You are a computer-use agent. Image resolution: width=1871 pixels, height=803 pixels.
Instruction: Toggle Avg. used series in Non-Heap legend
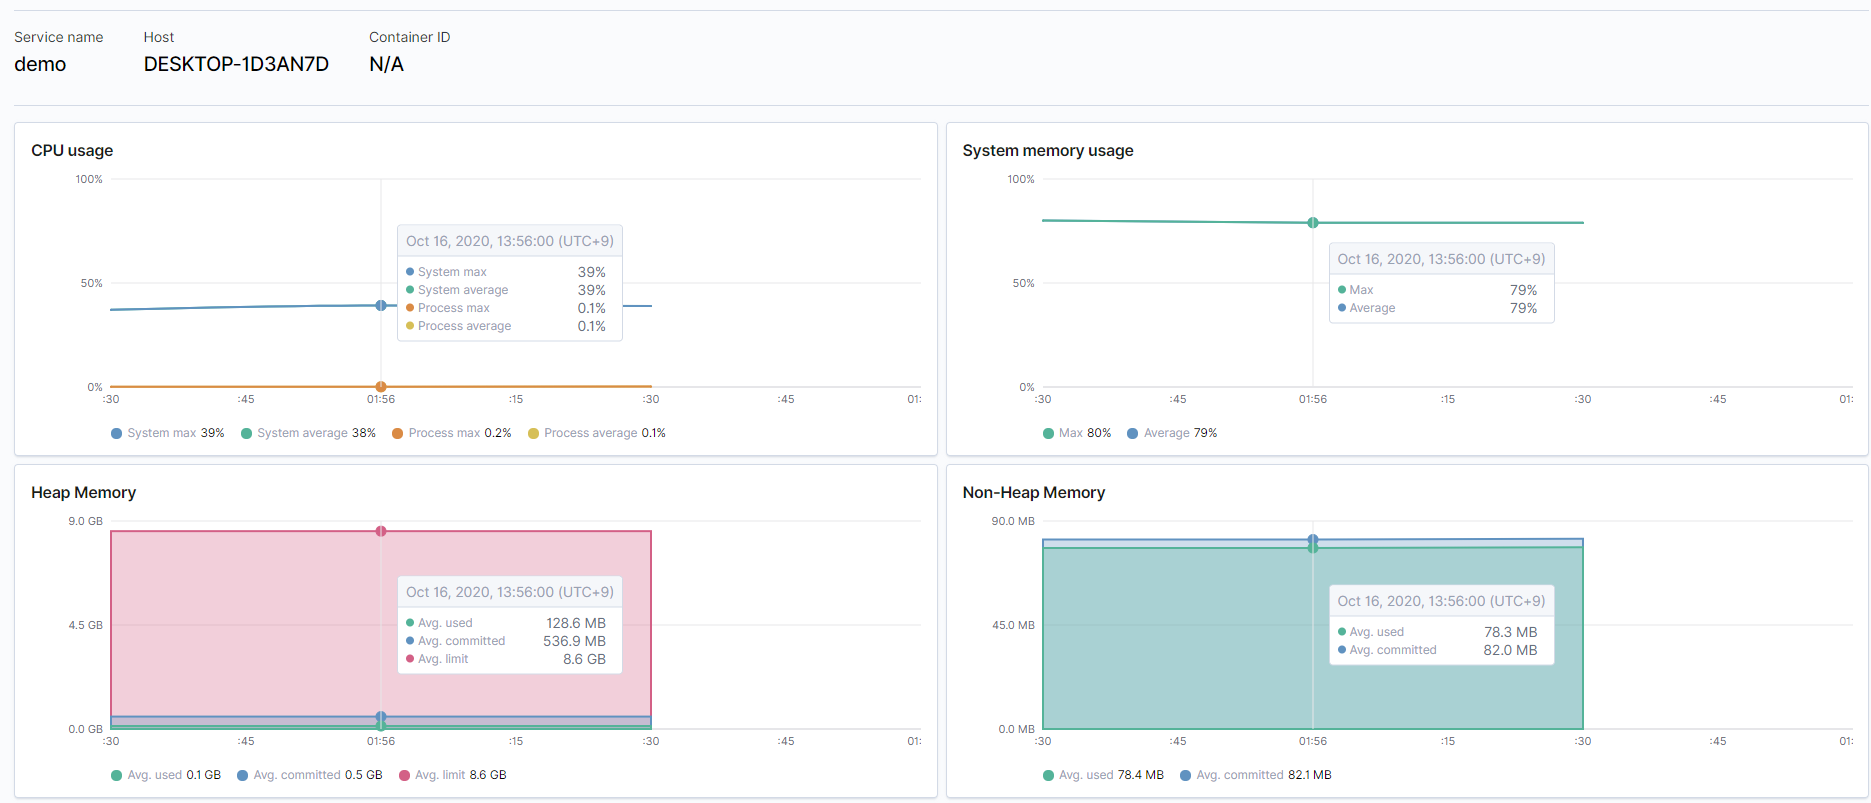1103,775
